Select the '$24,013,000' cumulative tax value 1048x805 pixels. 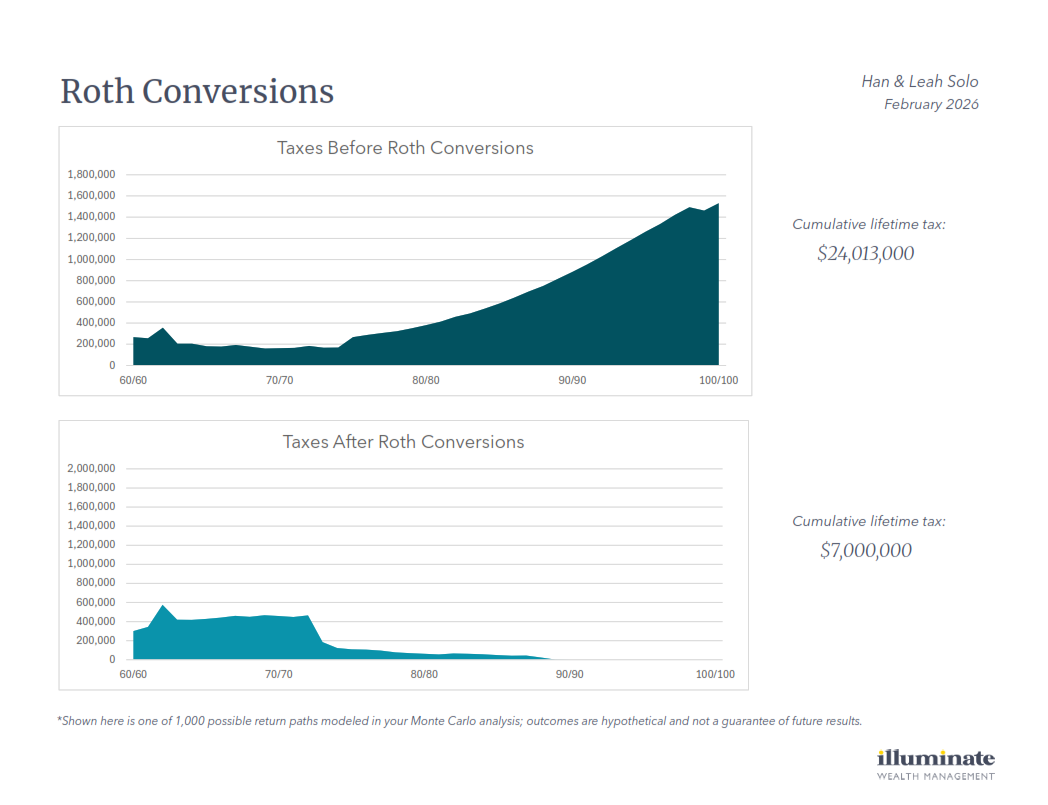click(866, 253)
